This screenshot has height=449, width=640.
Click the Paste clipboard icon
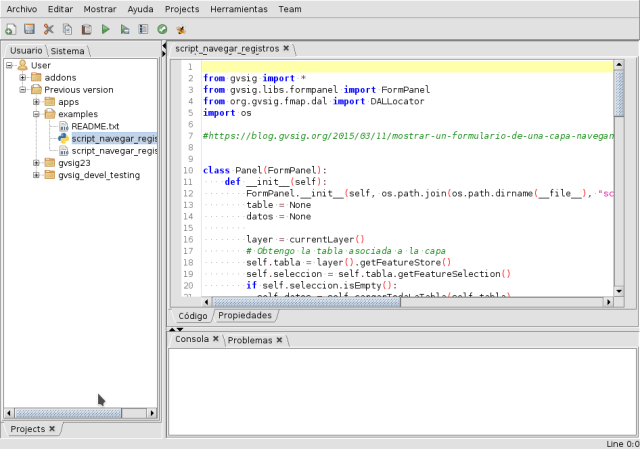86,30
